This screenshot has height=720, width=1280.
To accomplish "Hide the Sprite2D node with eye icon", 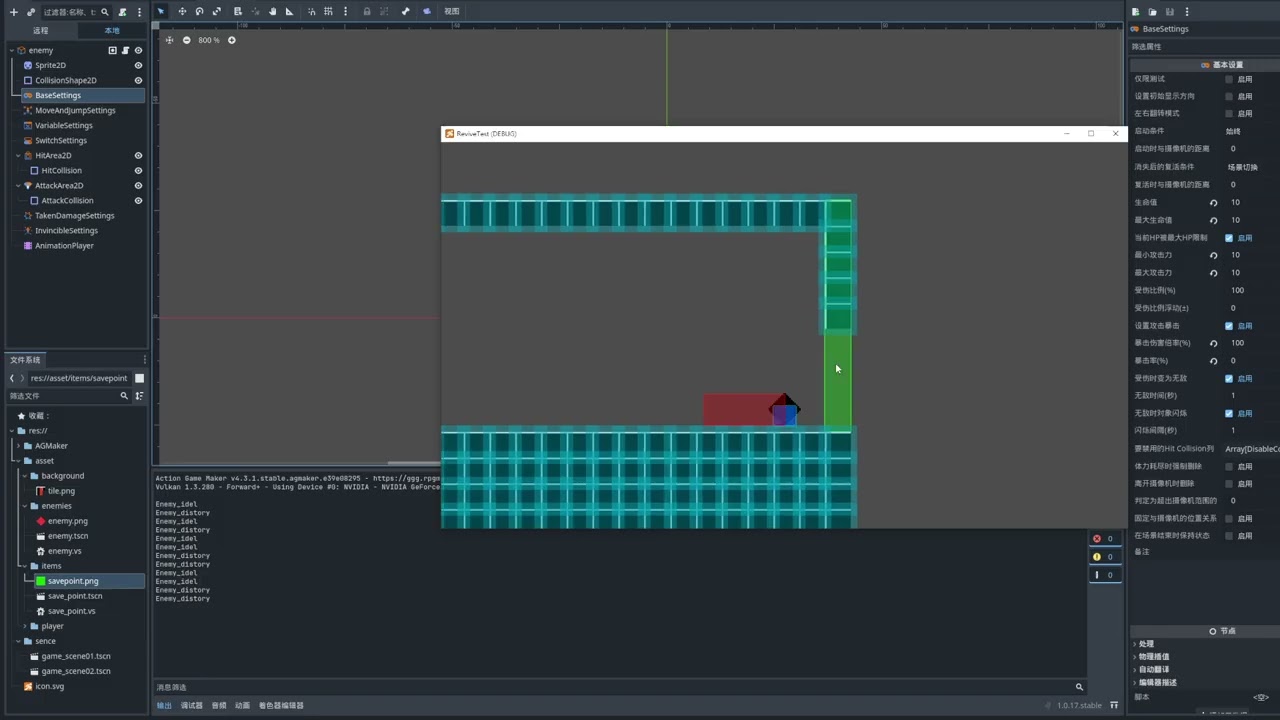I will click(138, 65).
